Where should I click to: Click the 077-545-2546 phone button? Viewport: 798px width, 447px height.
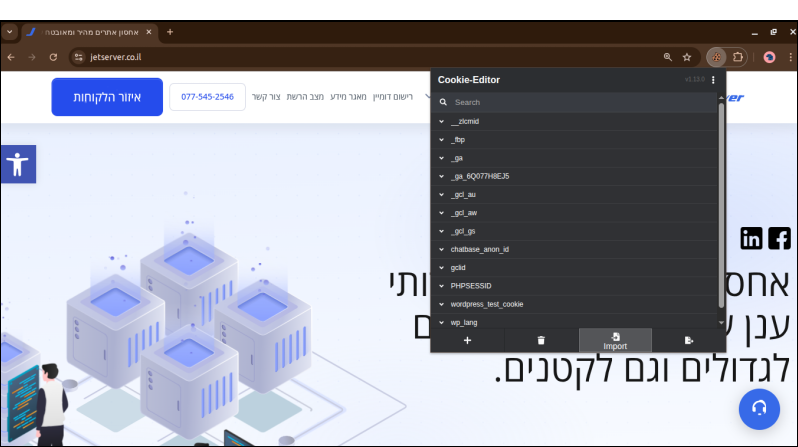tap(207, 97)
